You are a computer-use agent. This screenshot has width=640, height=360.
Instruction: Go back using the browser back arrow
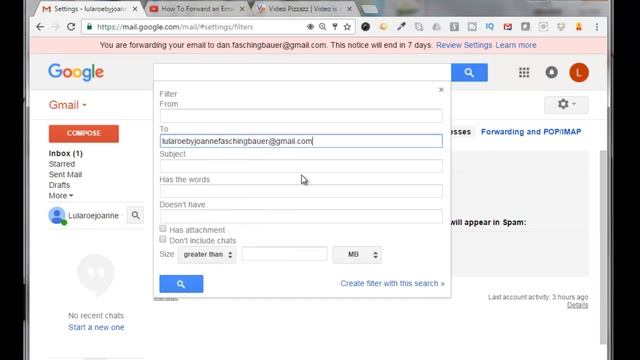pyautogui.click(x=40, y=27)
